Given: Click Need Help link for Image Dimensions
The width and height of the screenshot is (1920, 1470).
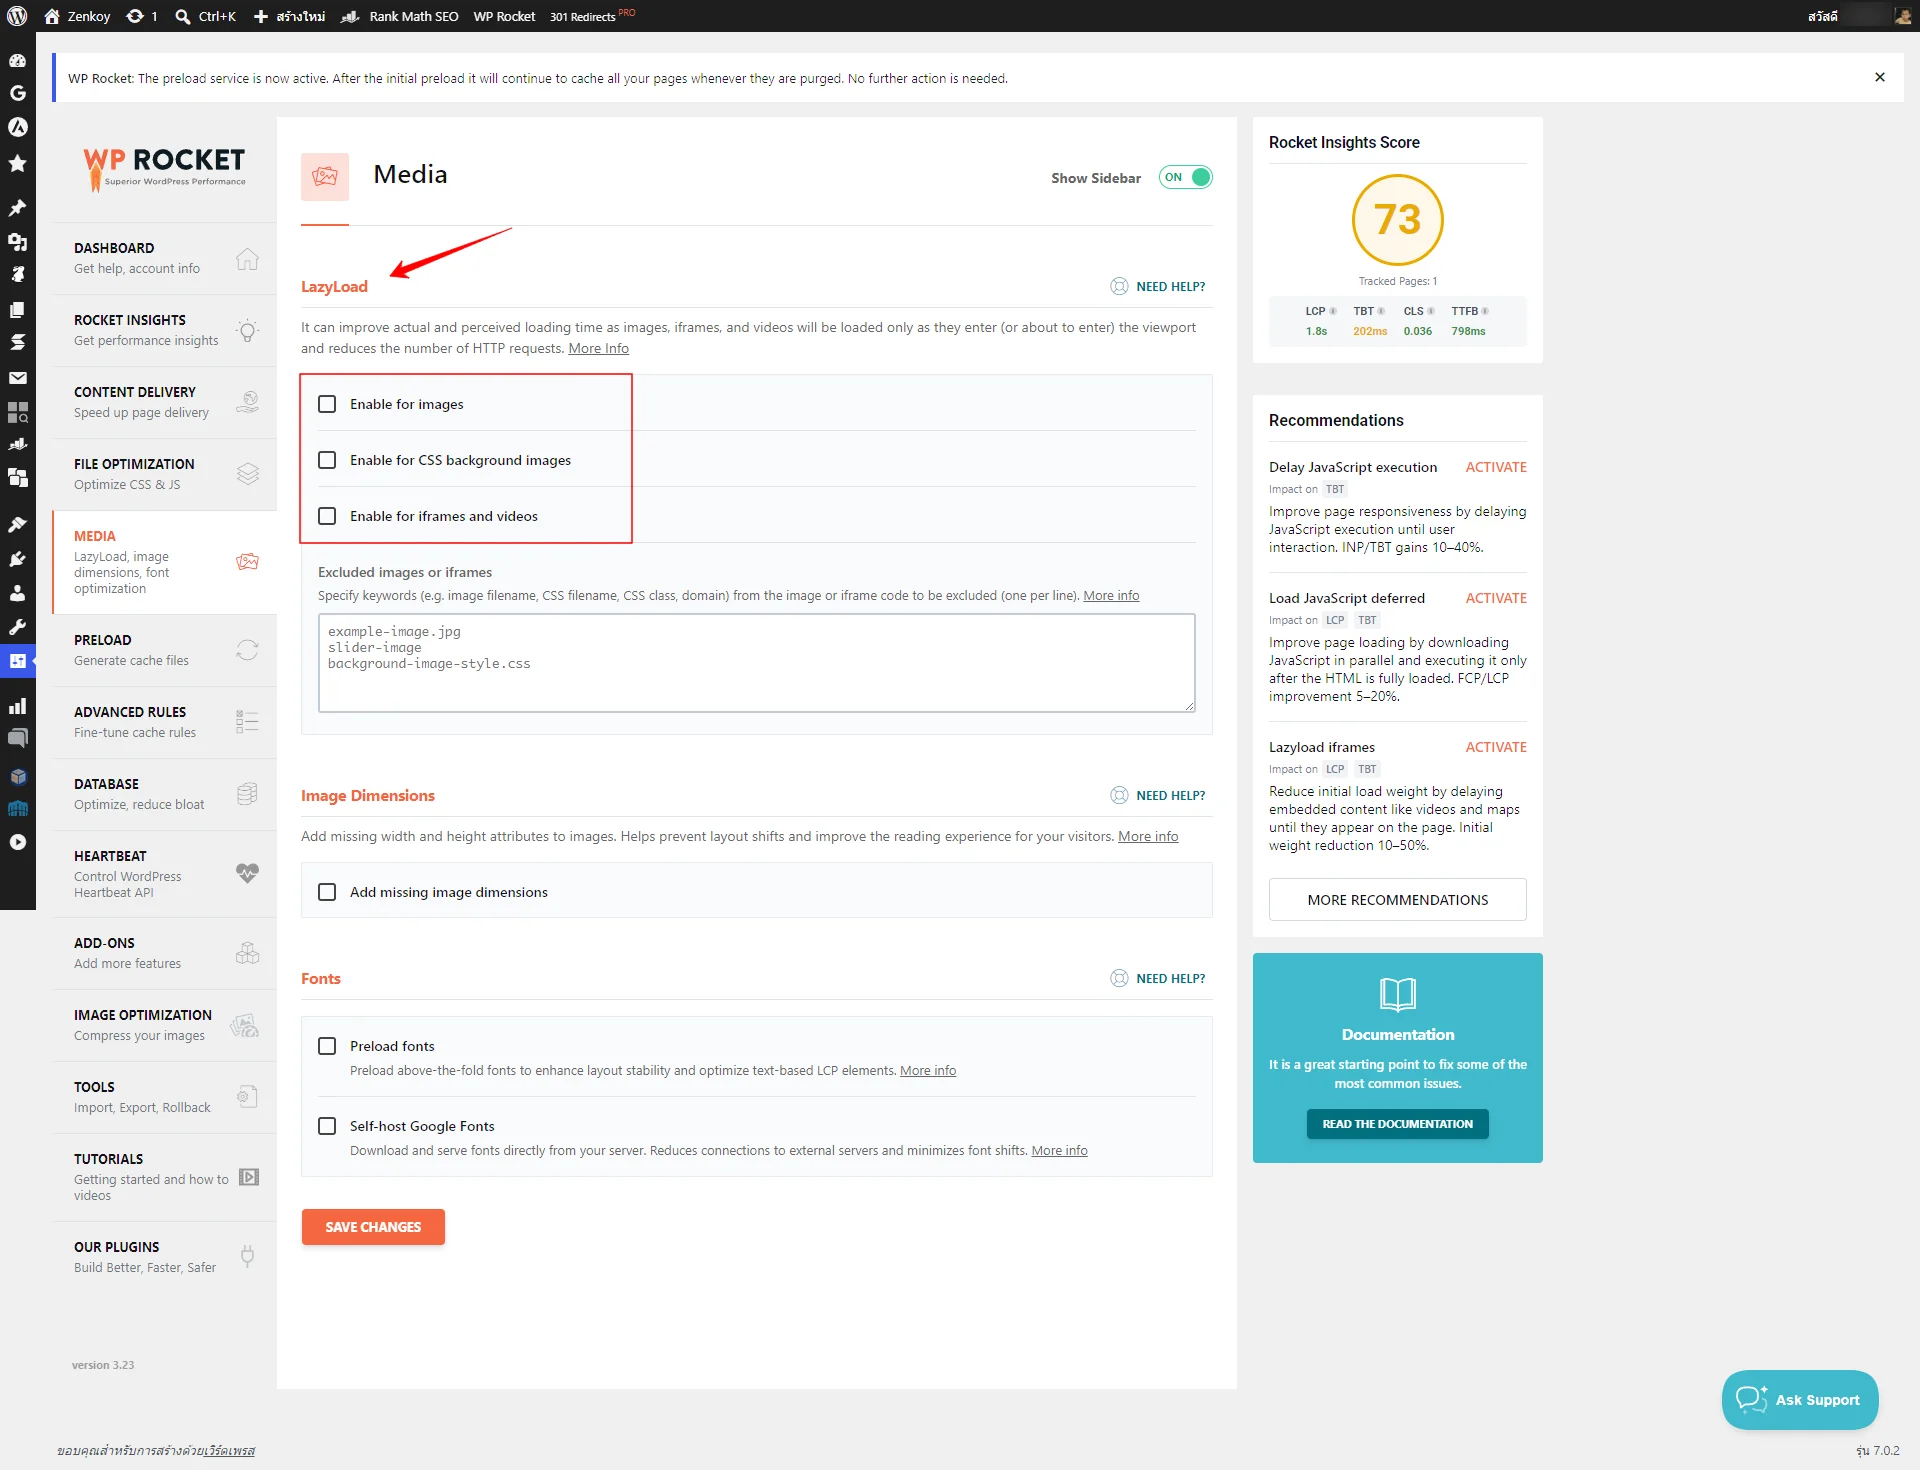Looking at the screenshot, I should 1158,795.
